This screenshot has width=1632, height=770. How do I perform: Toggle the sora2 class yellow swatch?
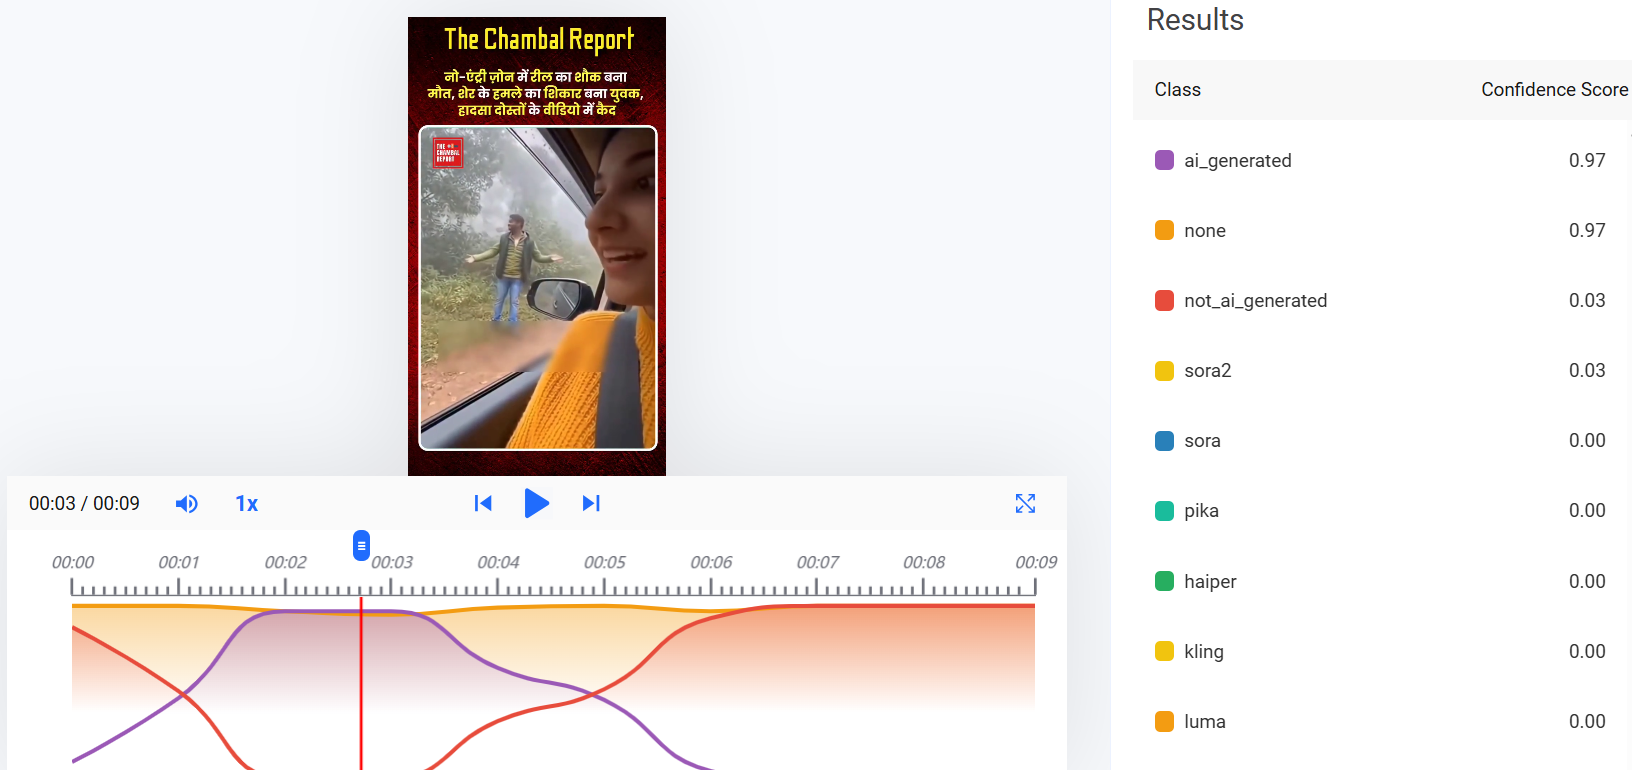(x=1164, y=371)
